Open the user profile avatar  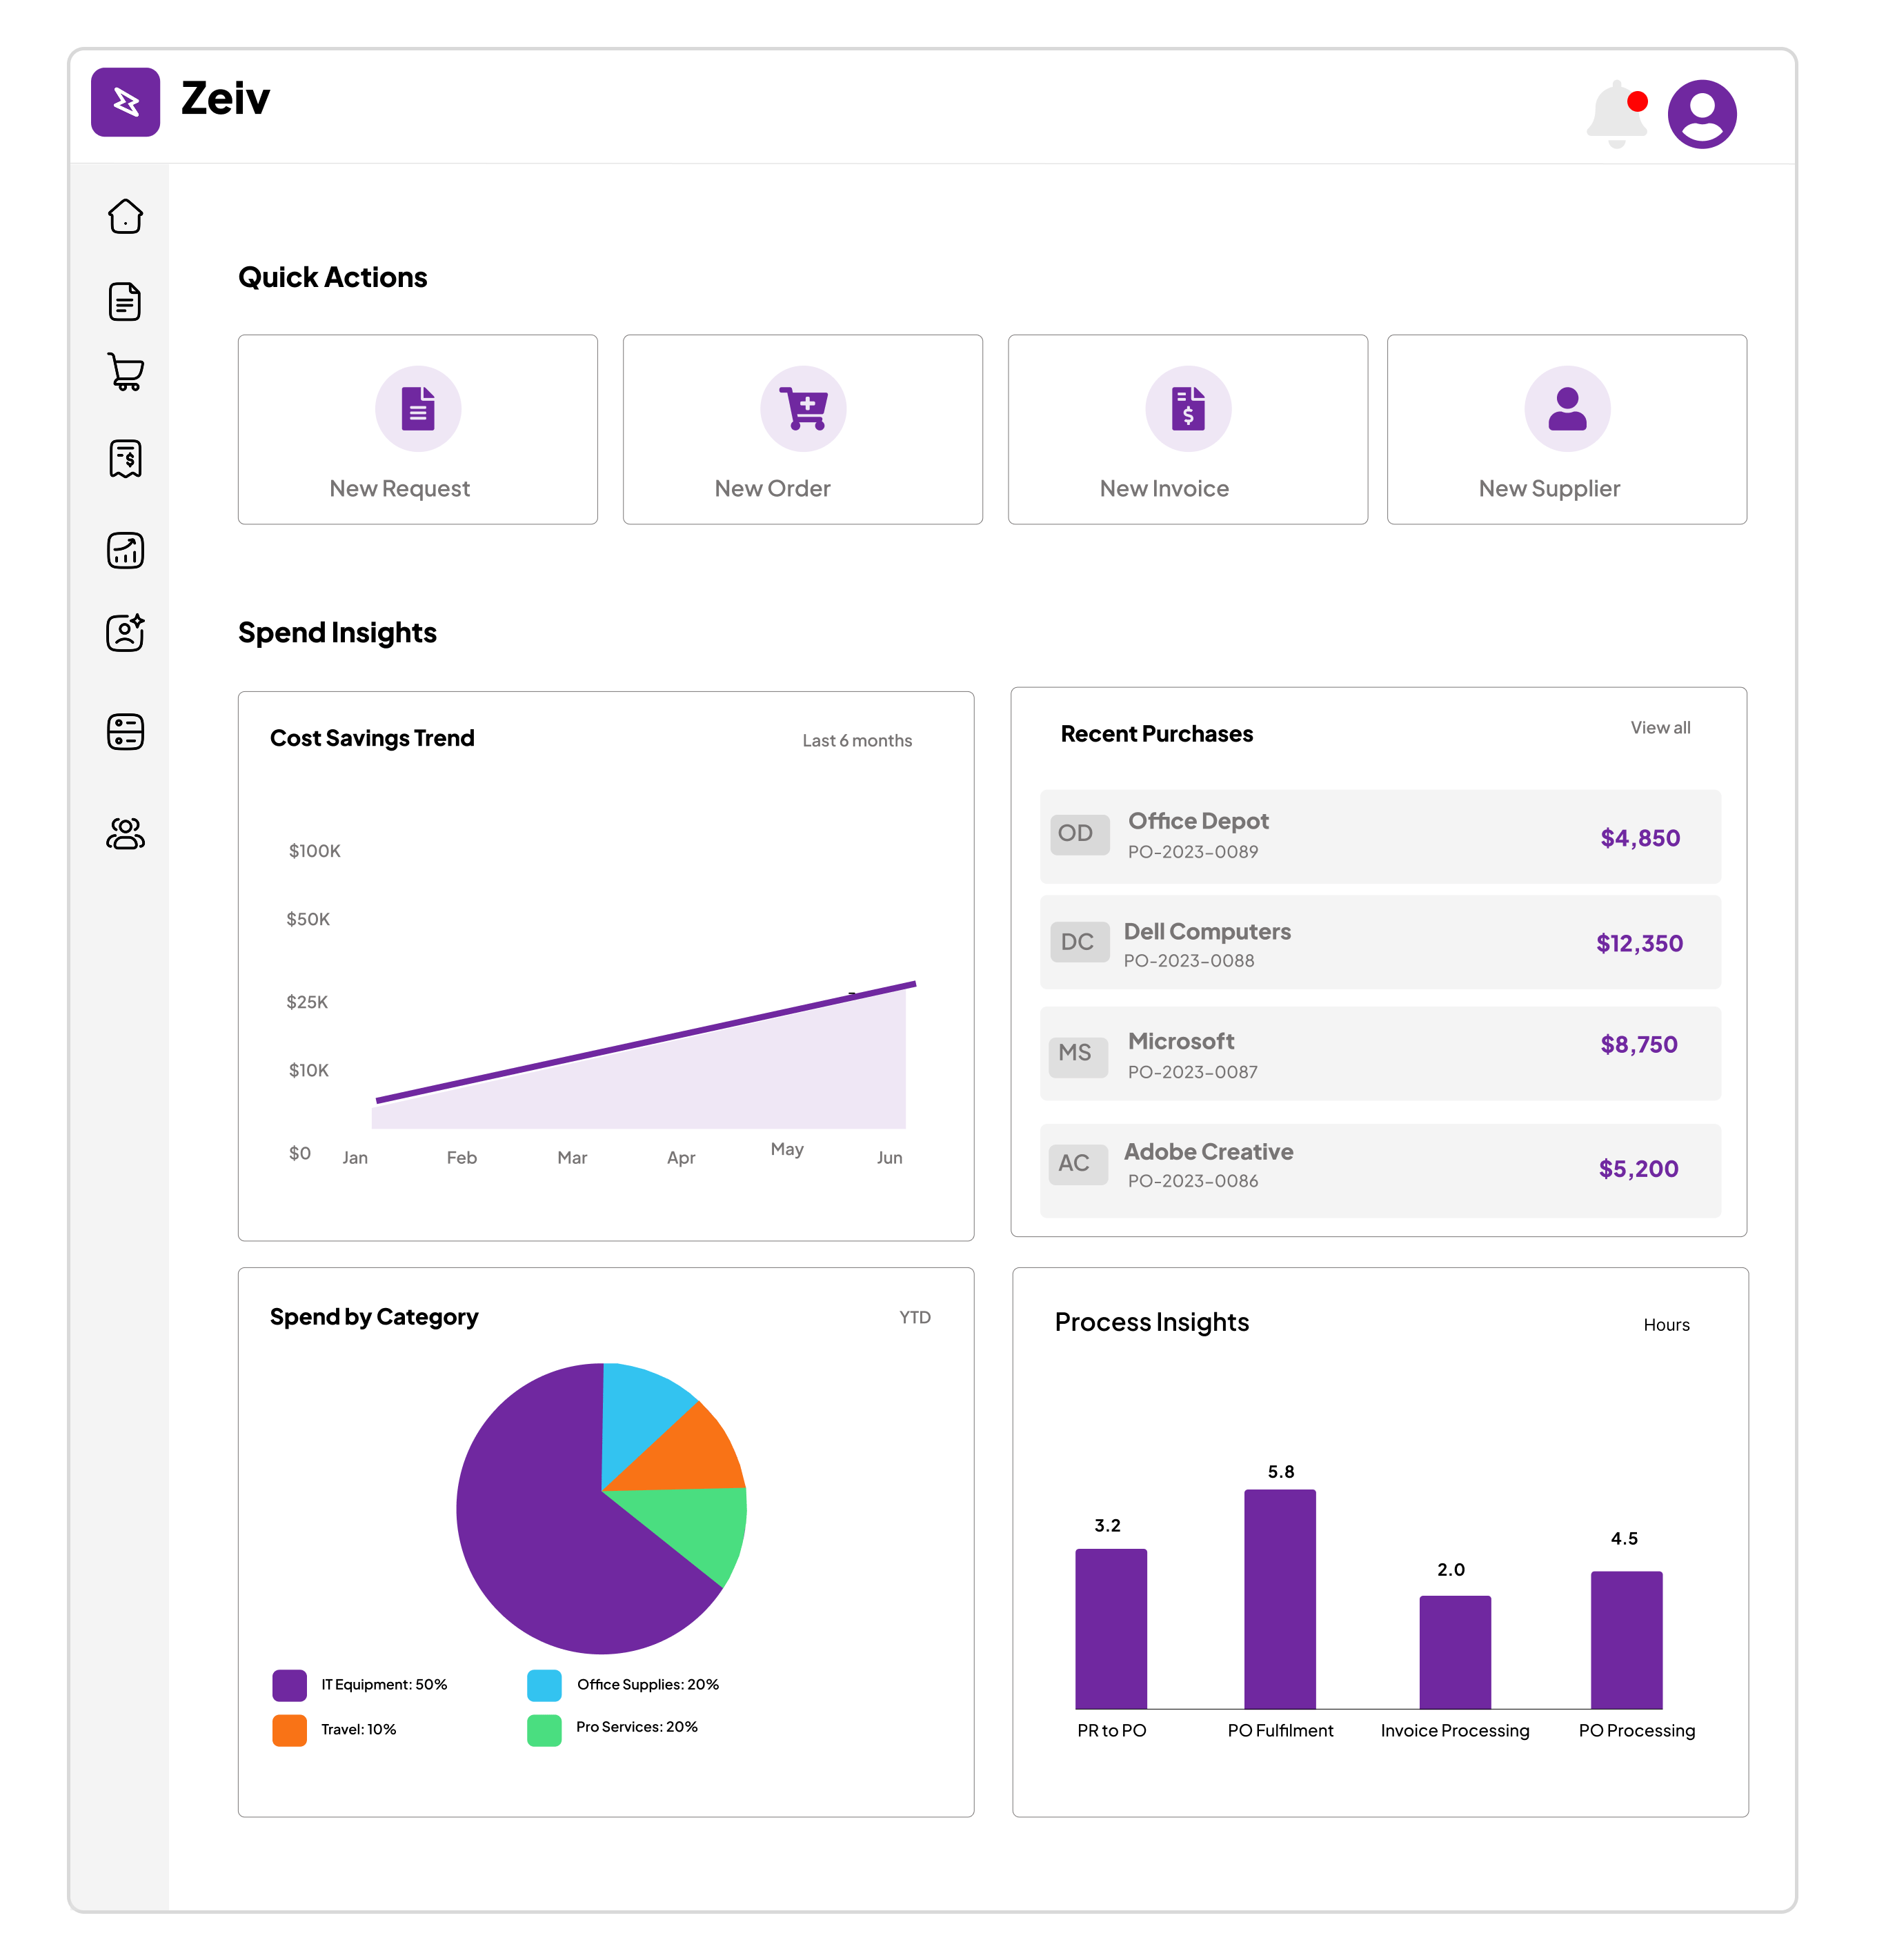[x=1701, y=114]
